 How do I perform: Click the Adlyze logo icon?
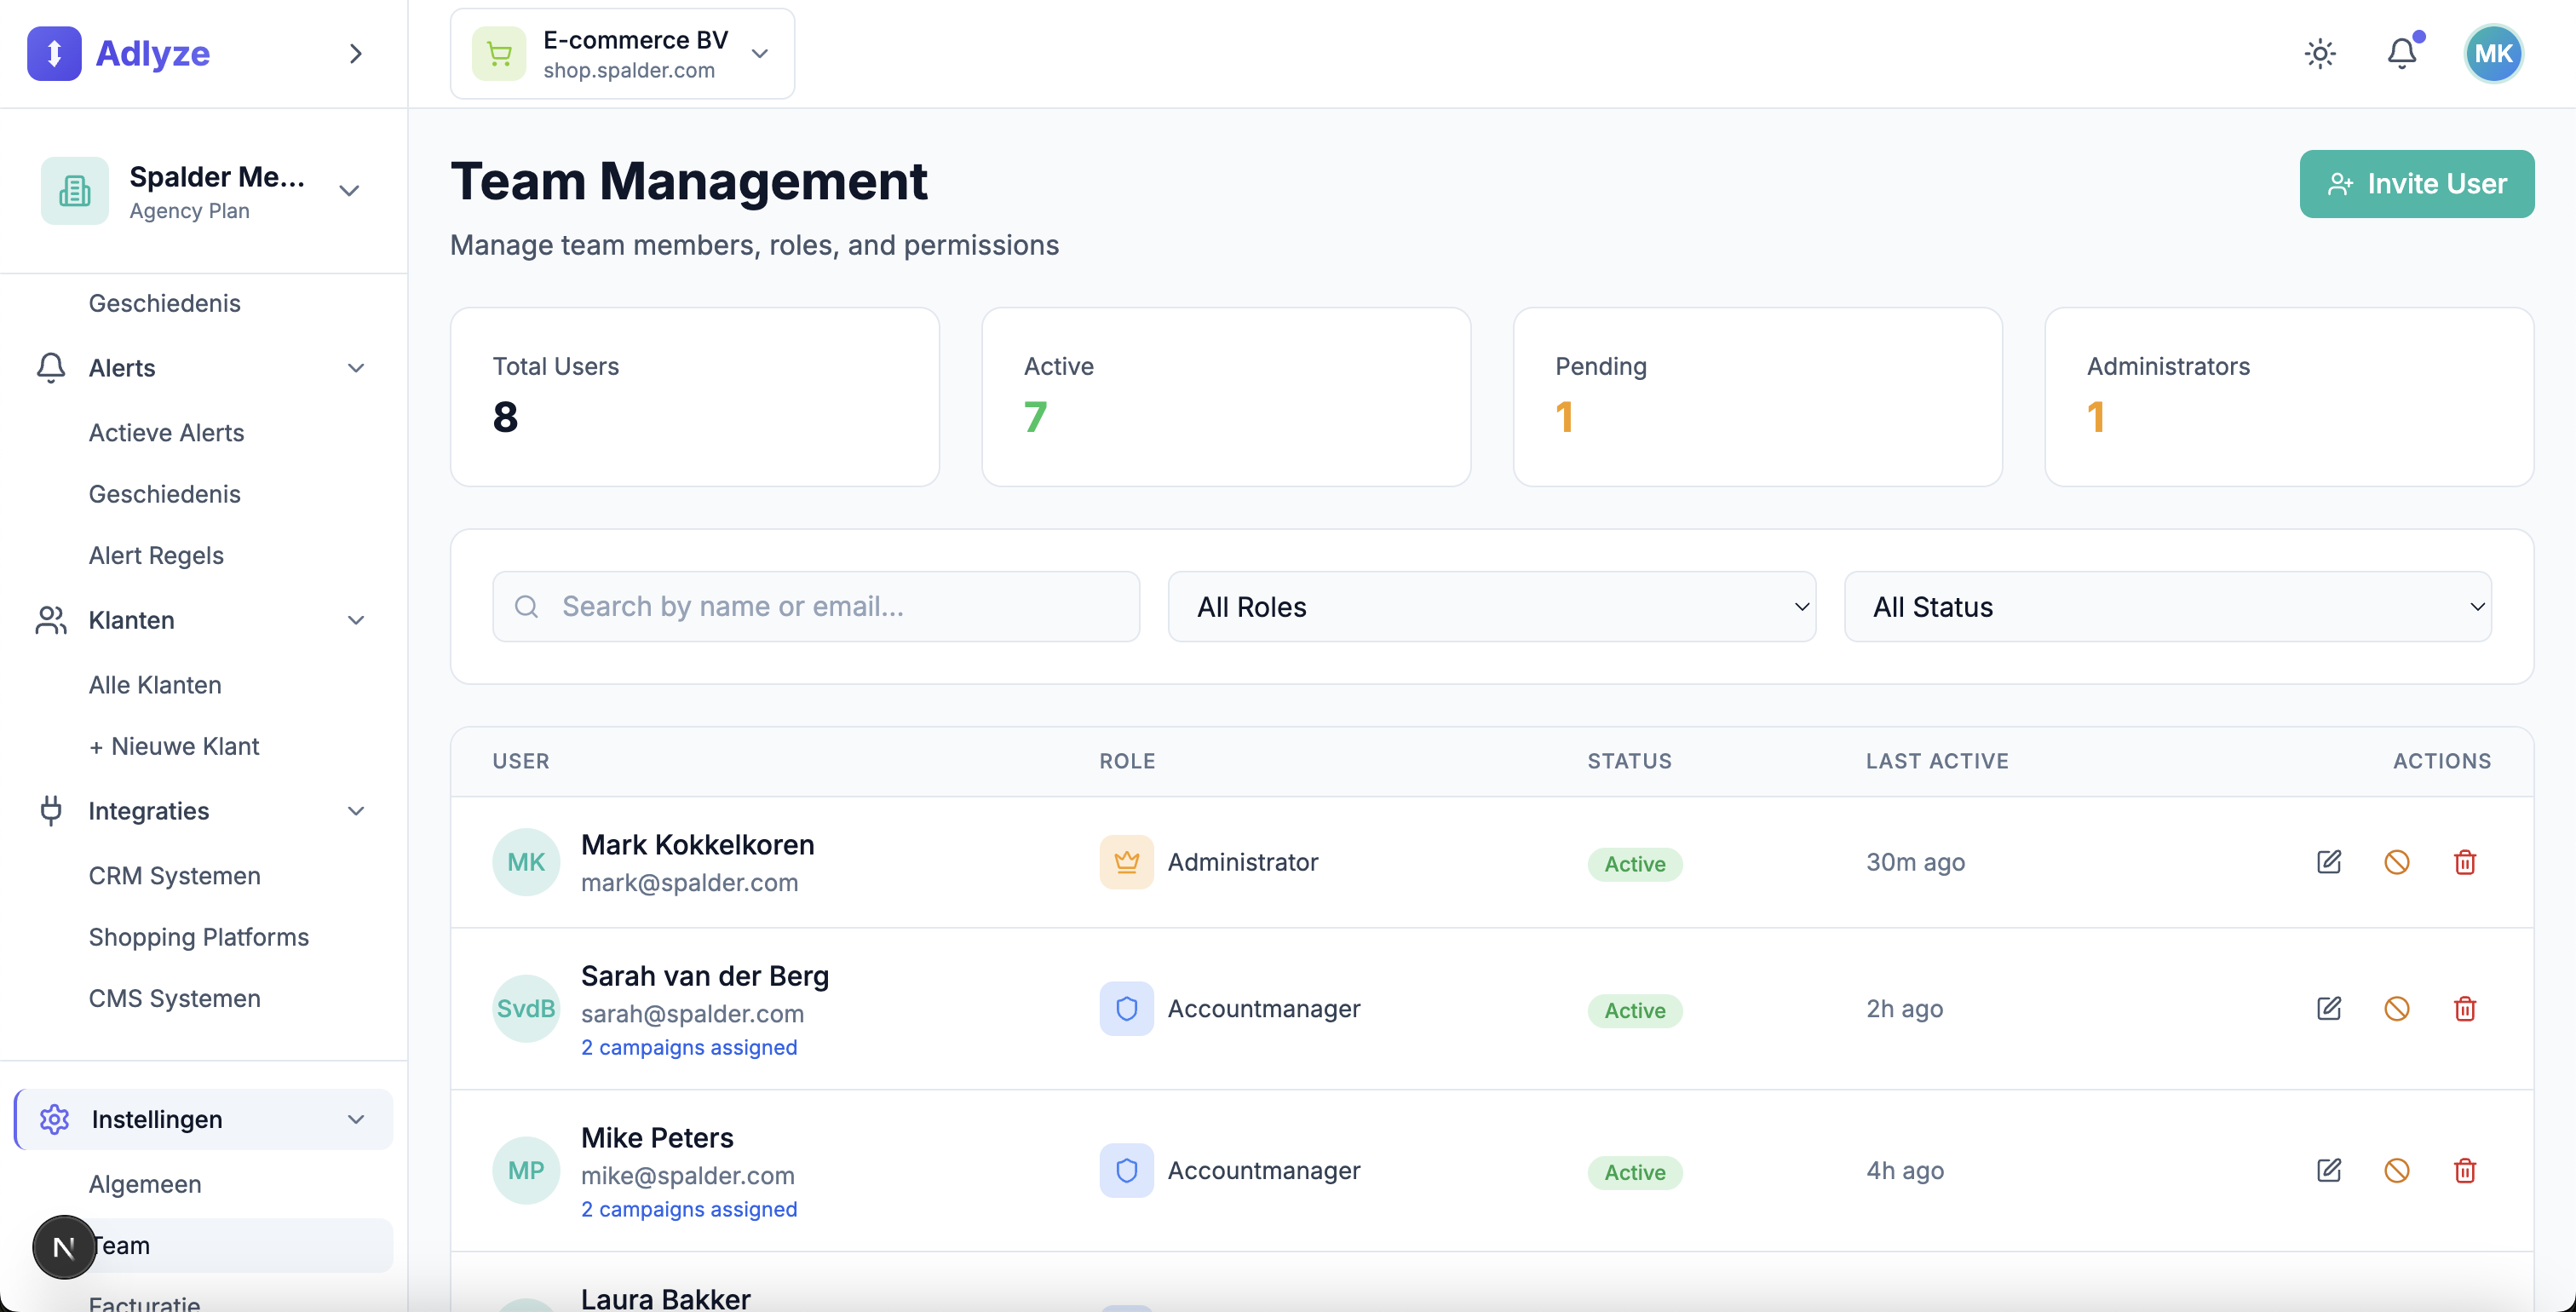[x=54, y=53]
